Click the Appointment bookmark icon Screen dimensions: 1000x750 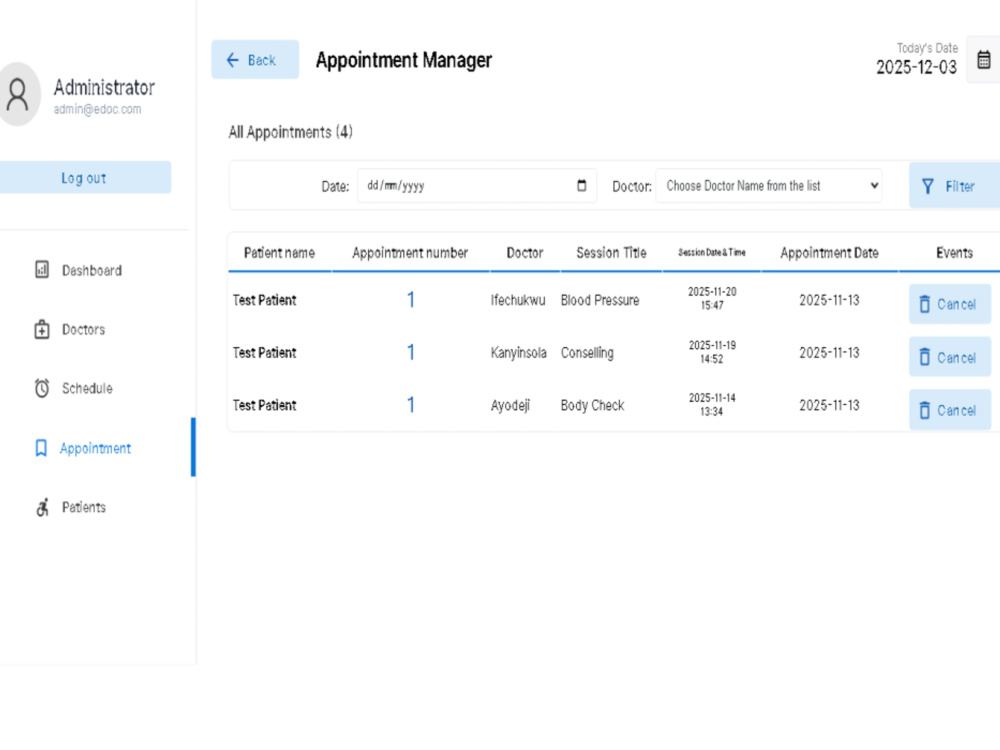tap(41, 448)
